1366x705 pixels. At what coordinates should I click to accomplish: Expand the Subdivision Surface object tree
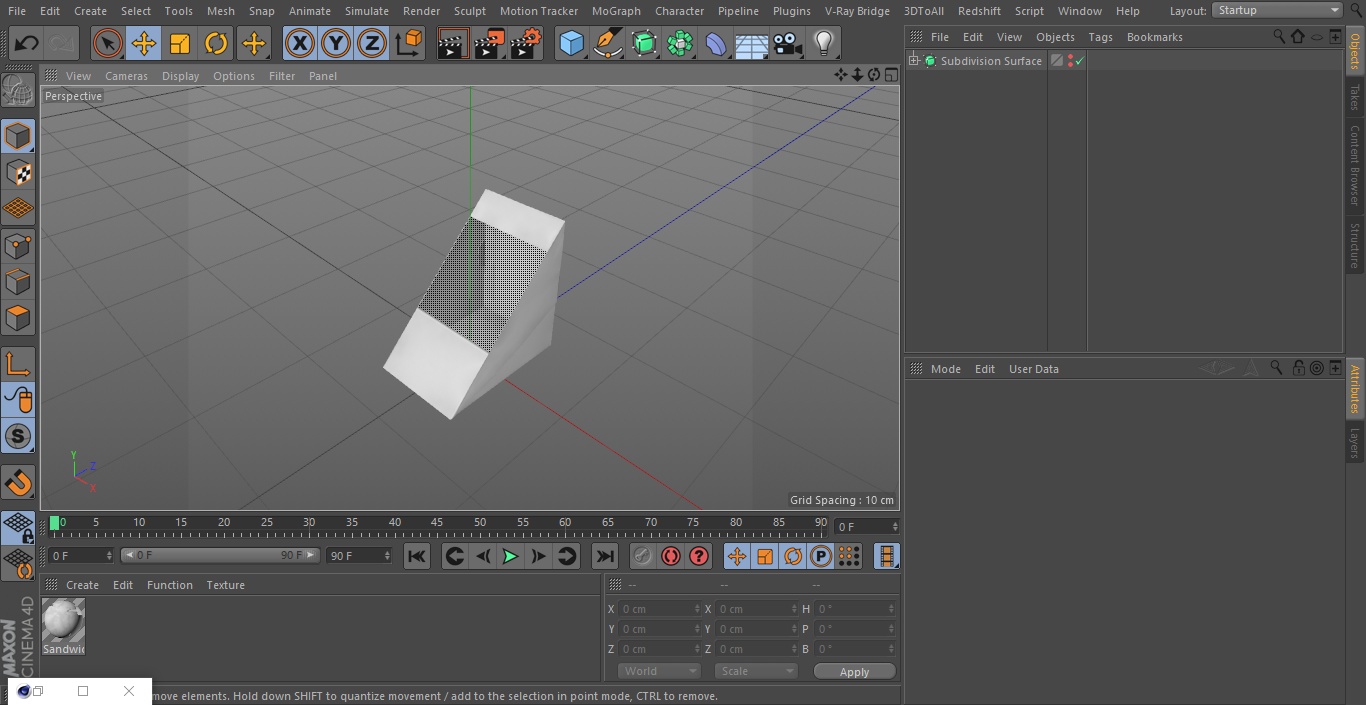(913, 61)
